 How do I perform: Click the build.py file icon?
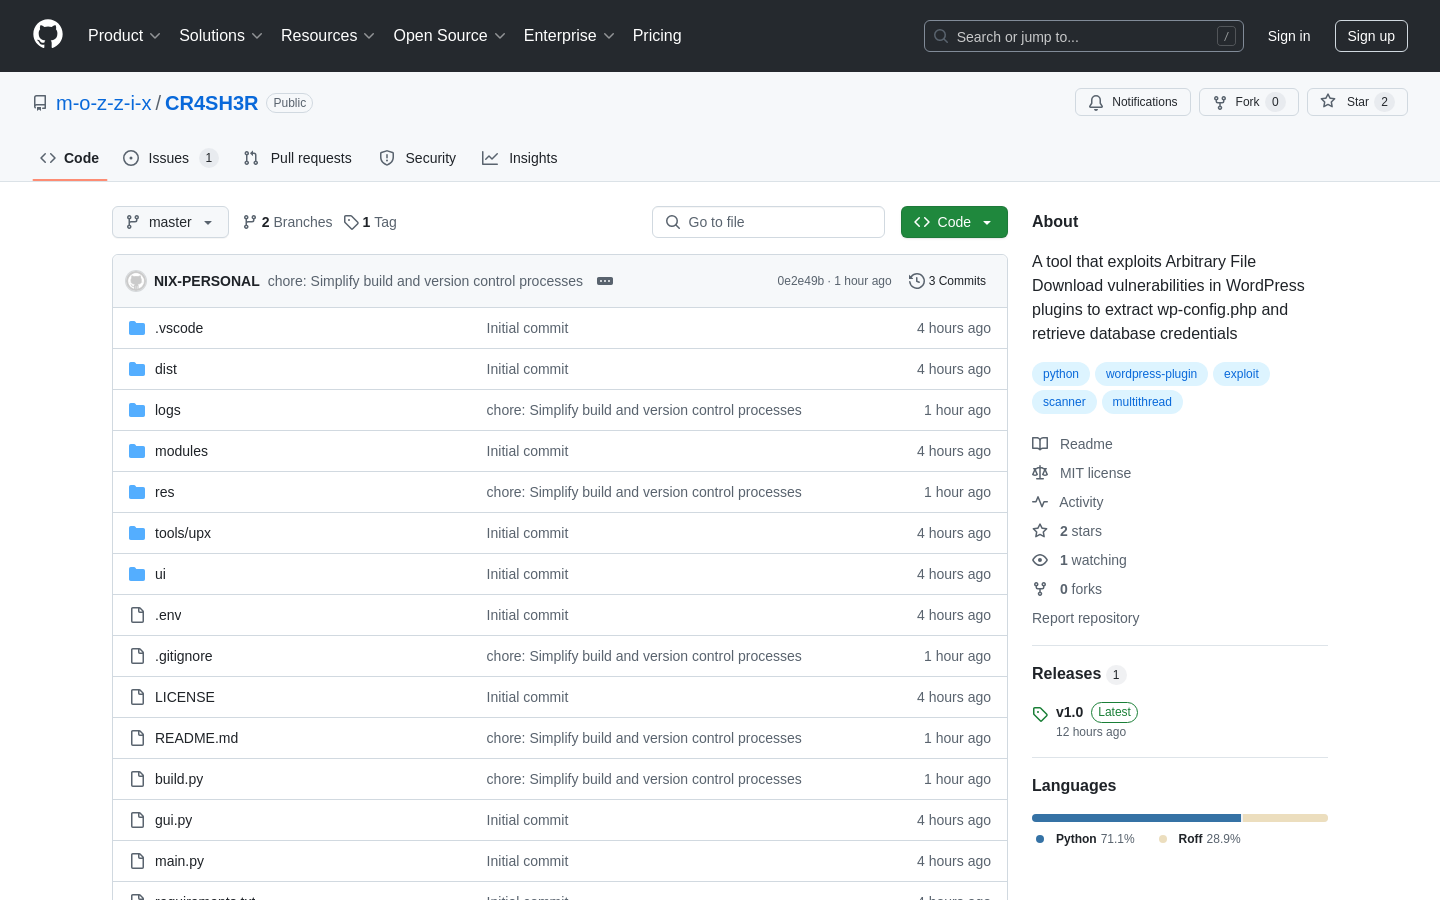point(137,779)
